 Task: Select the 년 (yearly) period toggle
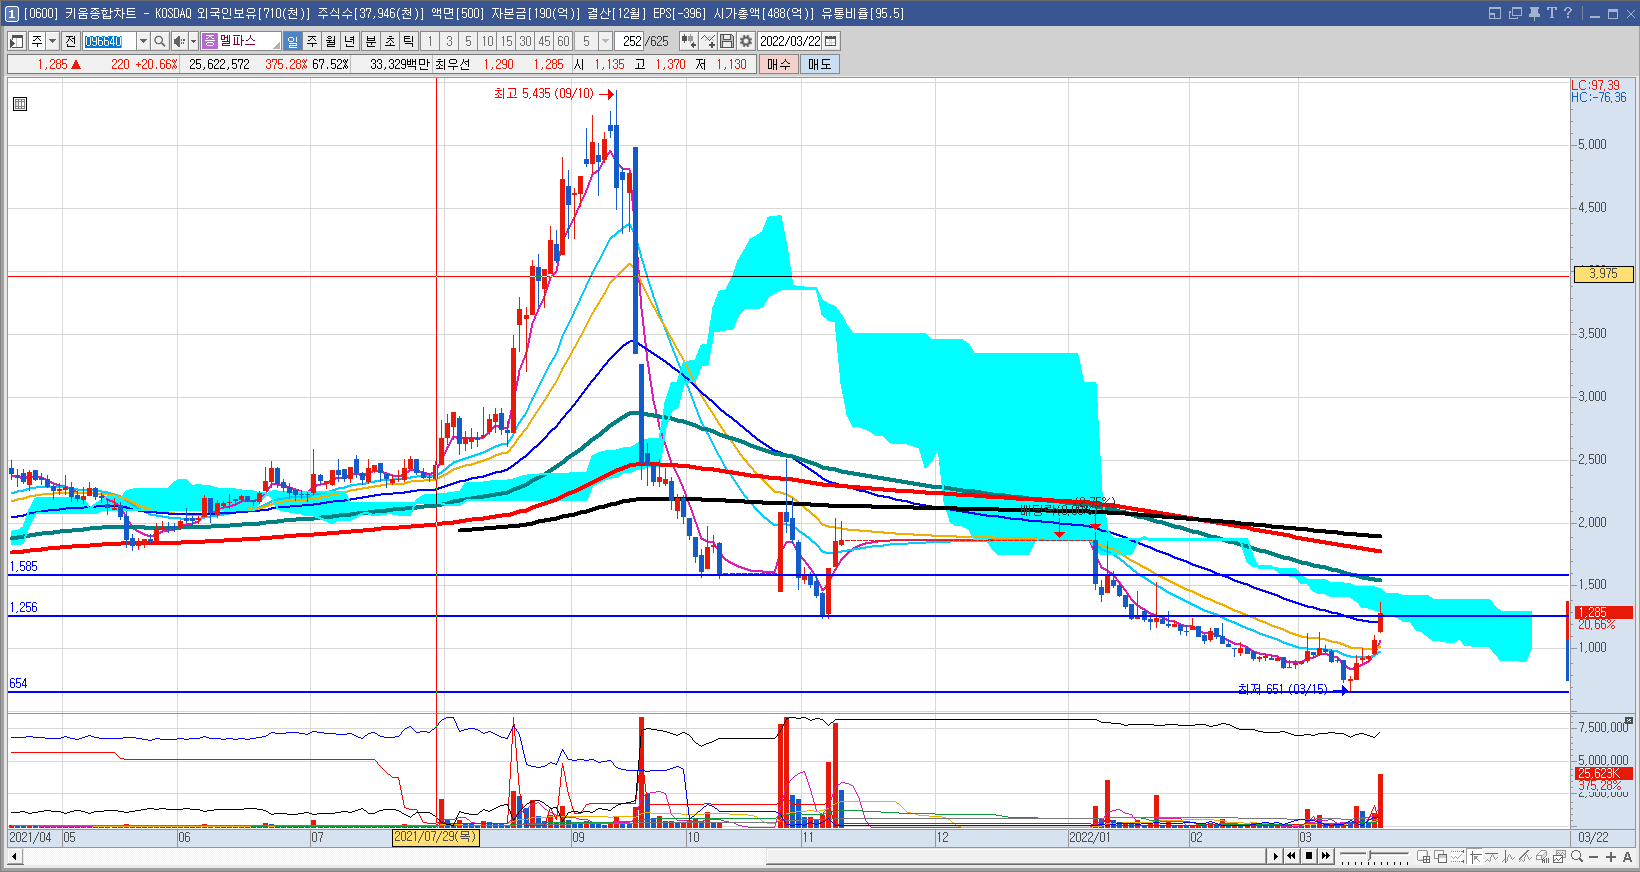click(x=349, y=41)
